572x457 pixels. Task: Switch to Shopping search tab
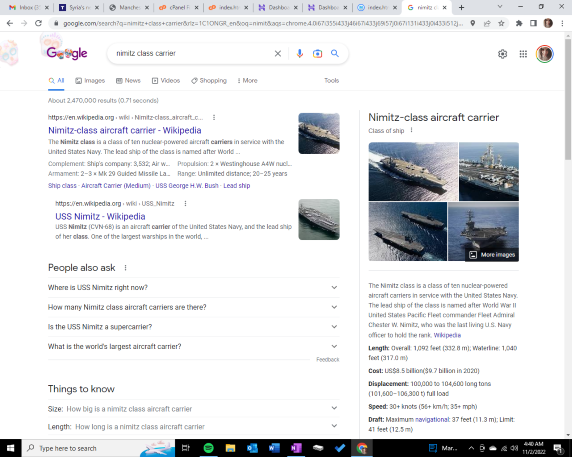coord(209,81)
